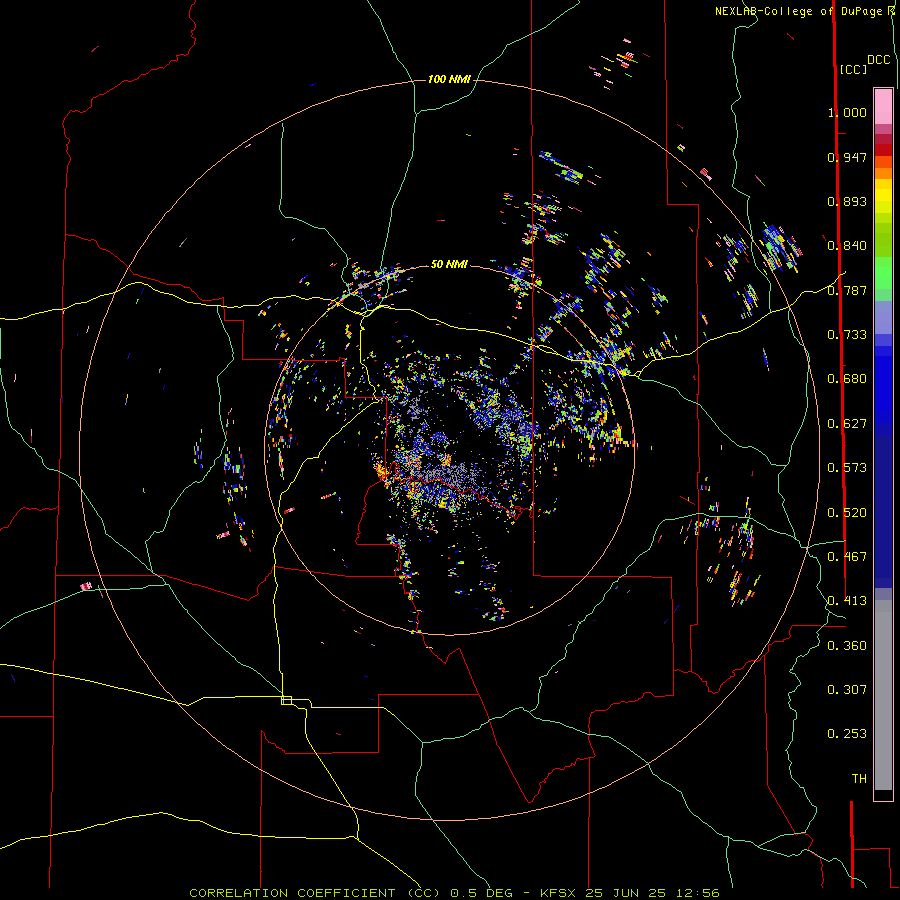
Task: Pick the light pink segment atop the color bar
Action: point(883,106)
